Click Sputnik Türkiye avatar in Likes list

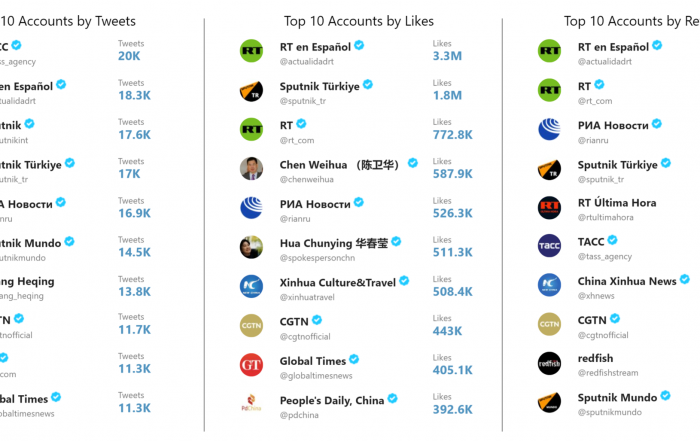pyautogui.click(x=251, y=90)
